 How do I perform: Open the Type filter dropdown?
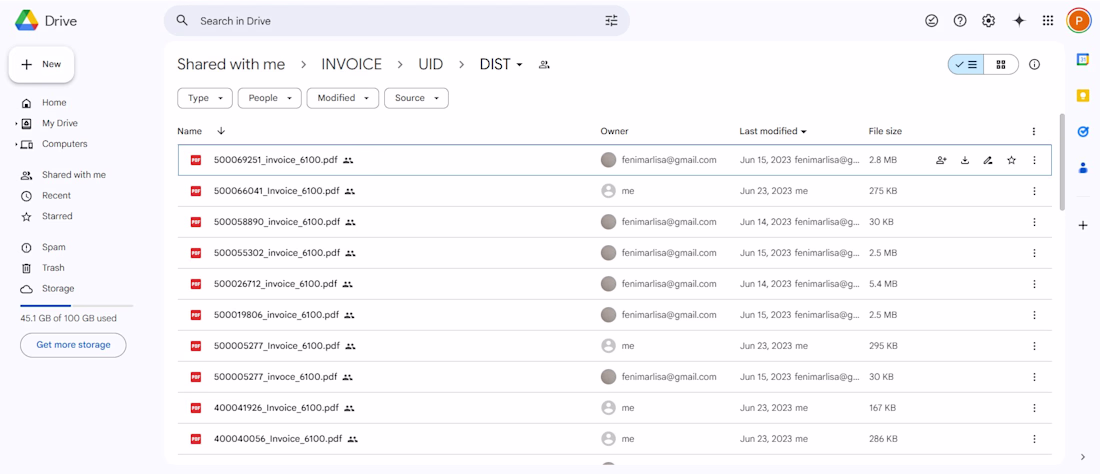(x=205, y=98)
